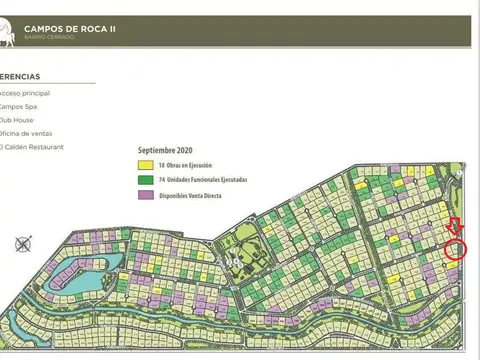Click the Referencias section heading
Image resolution: width=480 pixels, height=360 pixels.
20,77
